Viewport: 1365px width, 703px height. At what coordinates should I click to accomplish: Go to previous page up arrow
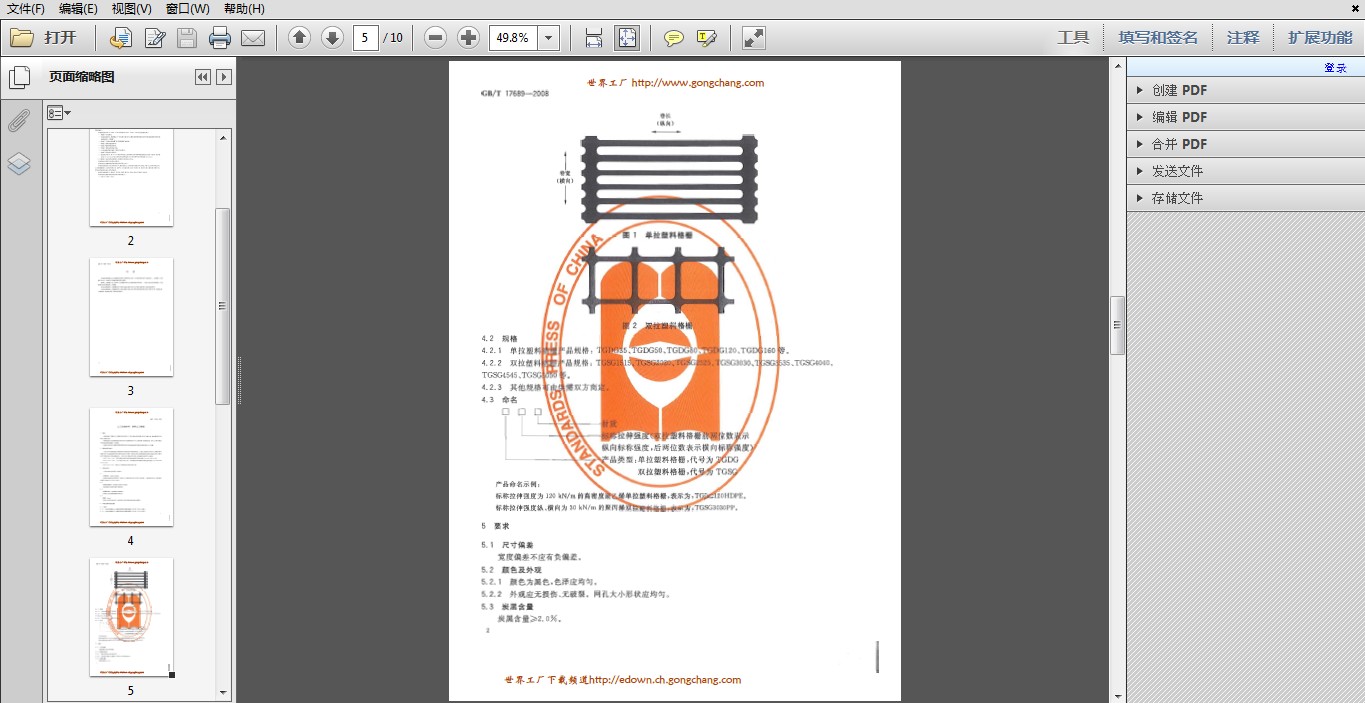click(299, 38)
